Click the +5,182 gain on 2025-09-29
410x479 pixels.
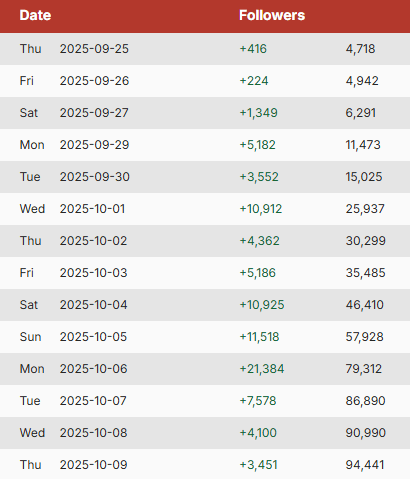257,145
